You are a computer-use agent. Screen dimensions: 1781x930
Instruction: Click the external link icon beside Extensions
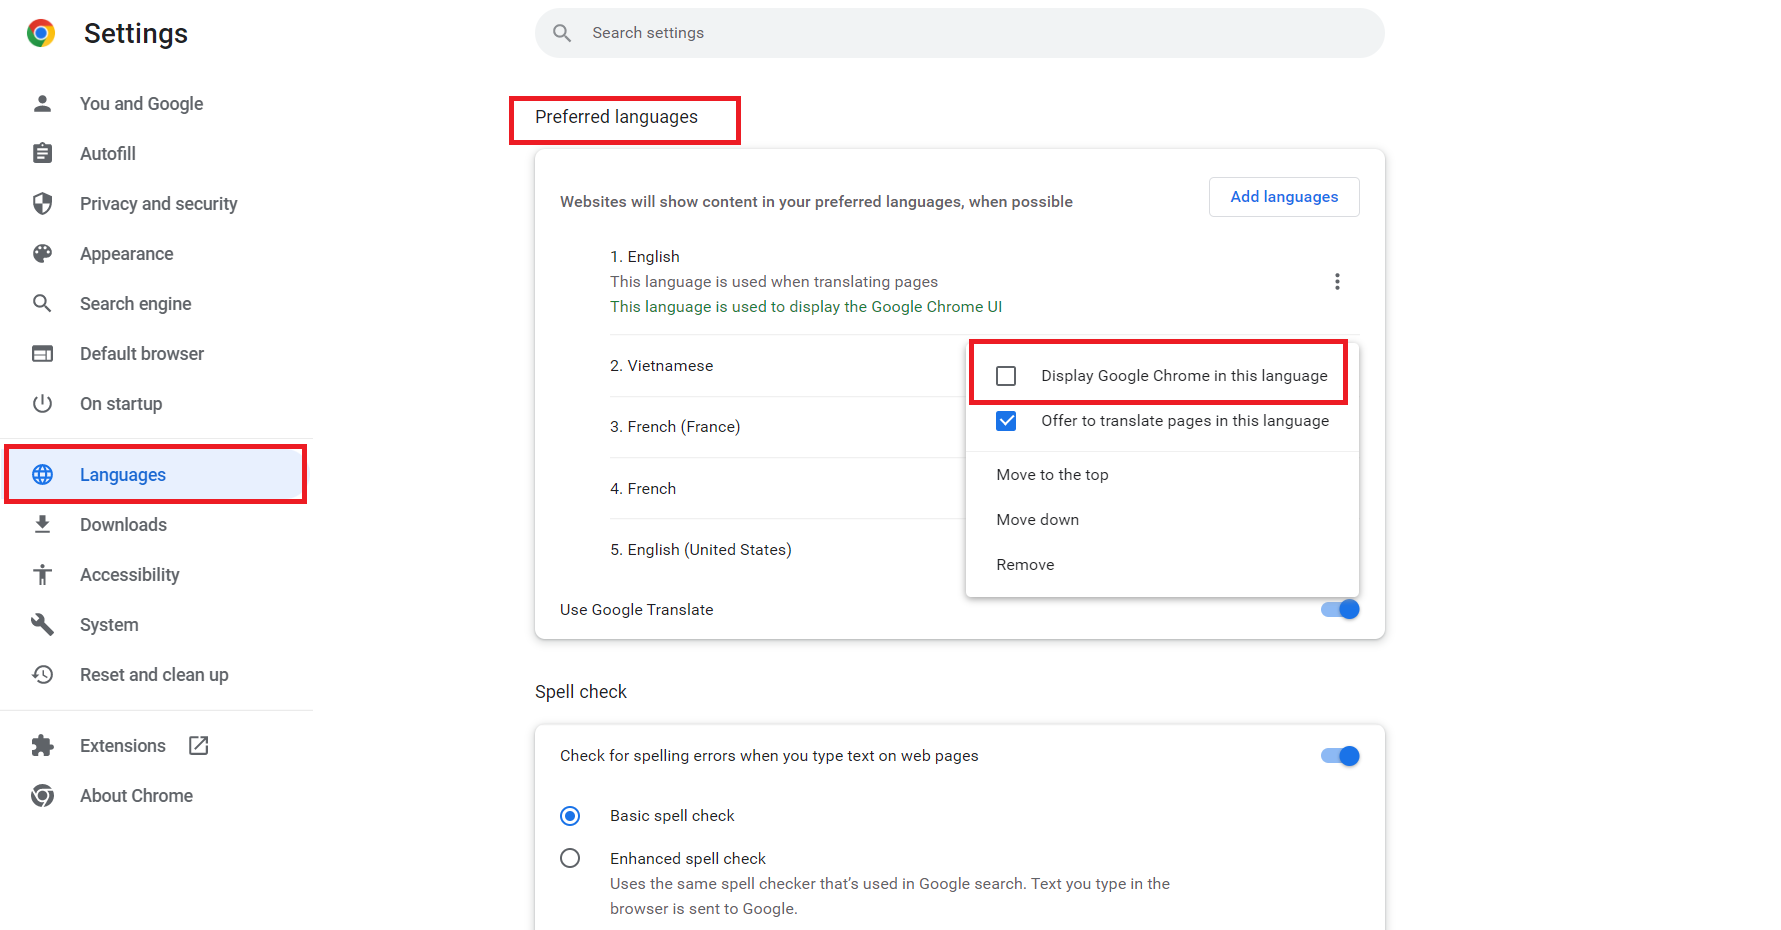199,745
